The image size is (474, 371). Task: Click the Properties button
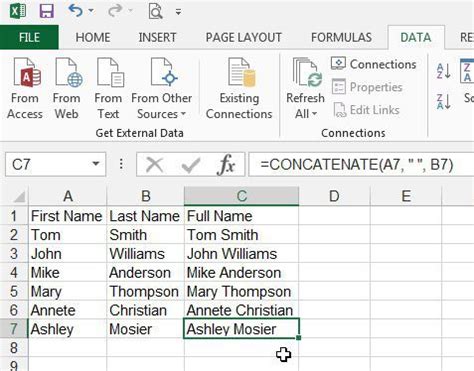367,87
